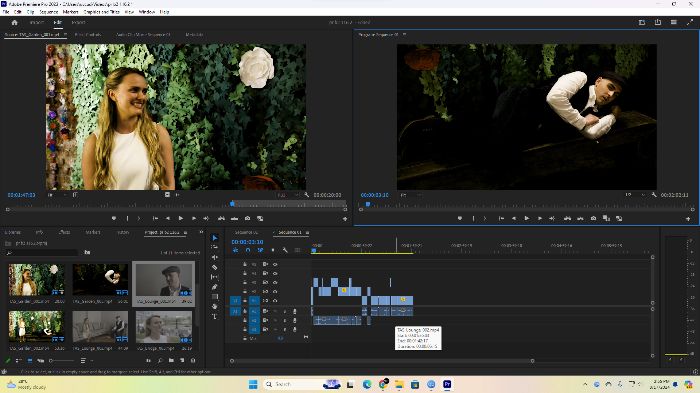
Task: Toggle visibility eye on track V1
Action: click(x=275, y=301)
